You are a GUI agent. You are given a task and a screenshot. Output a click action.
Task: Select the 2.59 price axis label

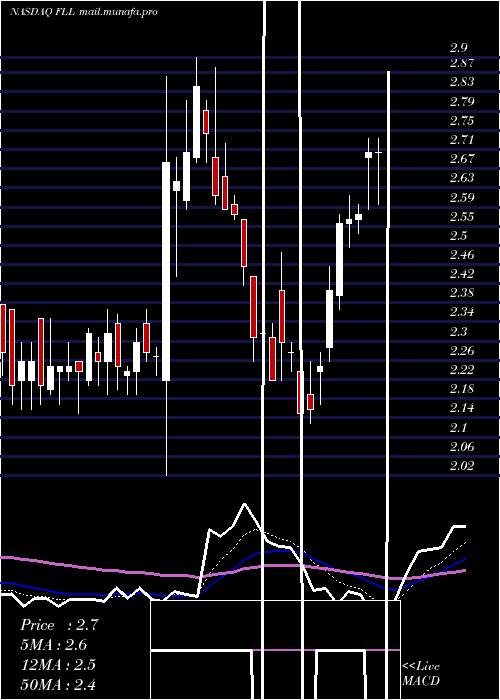[462, 197]
